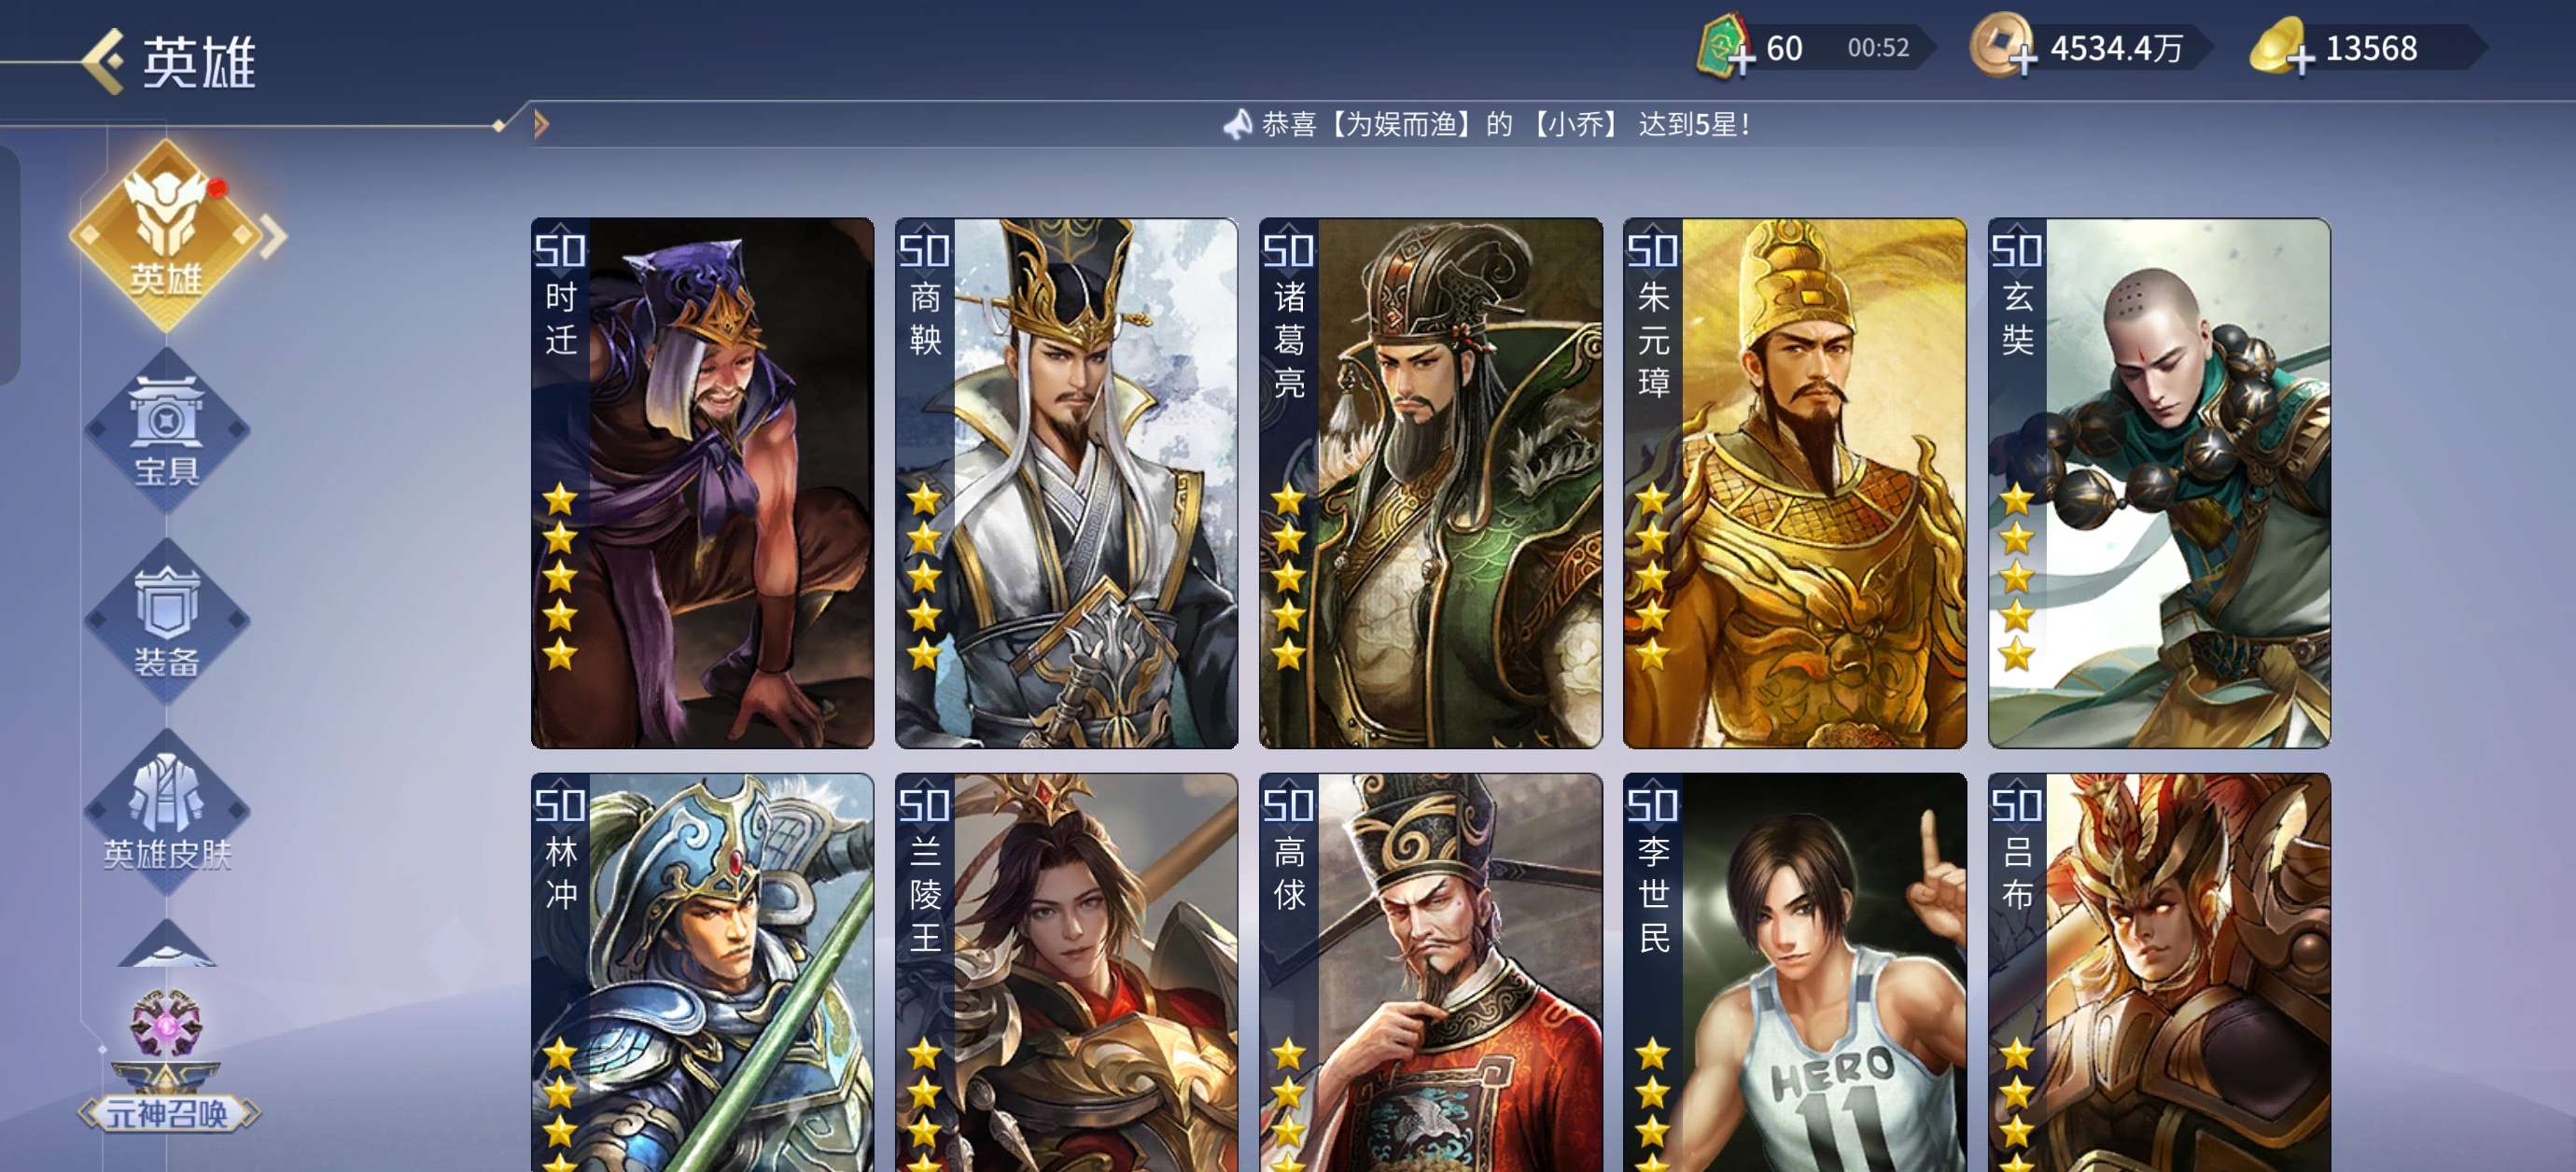
Task: Open 元神召唤 summon icon
Action: 168,1062
